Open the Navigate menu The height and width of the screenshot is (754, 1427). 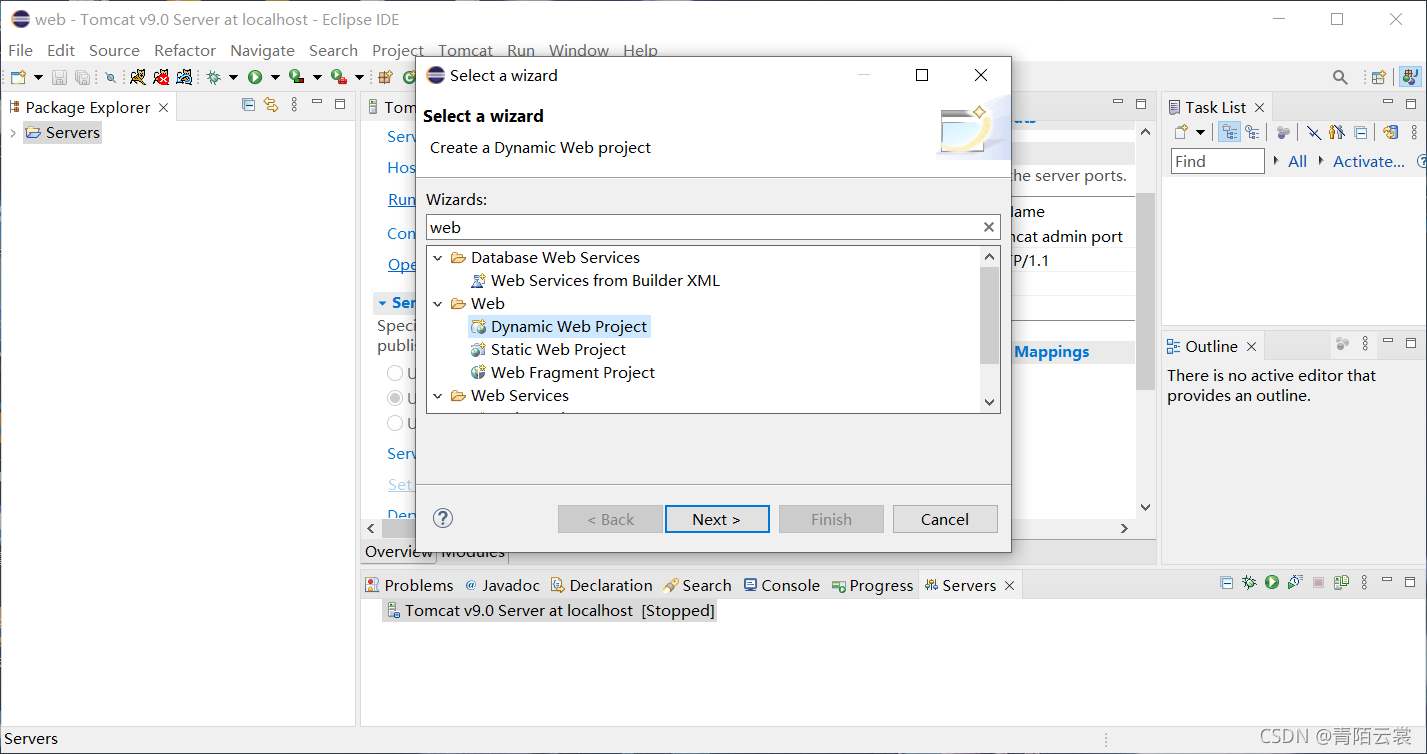coord(262,50)
